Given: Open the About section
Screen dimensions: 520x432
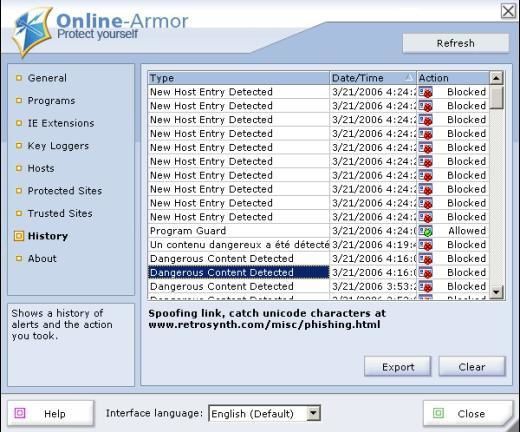Looking at the screenshot, I should tap(42, 258).
